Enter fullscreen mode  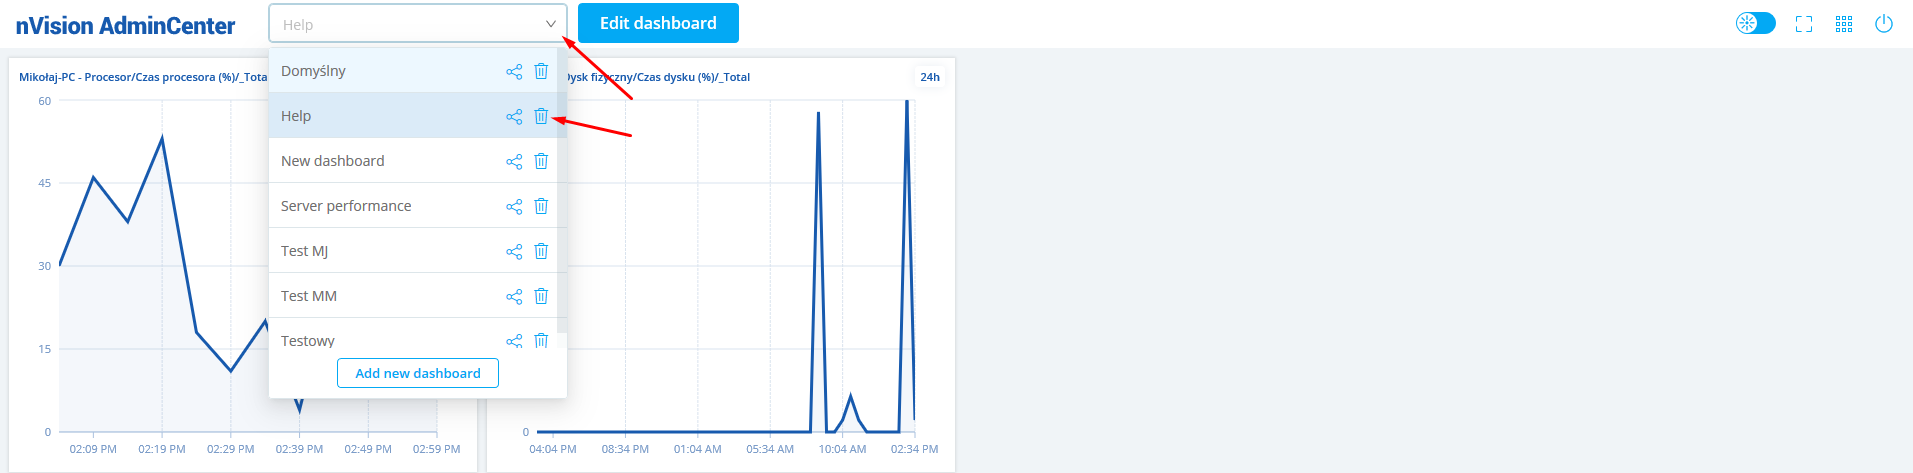(1804, 24)
